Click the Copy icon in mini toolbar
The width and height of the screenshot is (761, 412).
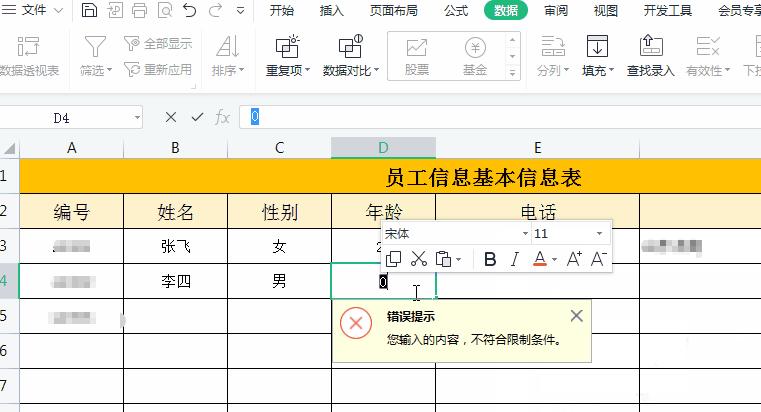click(x=394, y=259)
